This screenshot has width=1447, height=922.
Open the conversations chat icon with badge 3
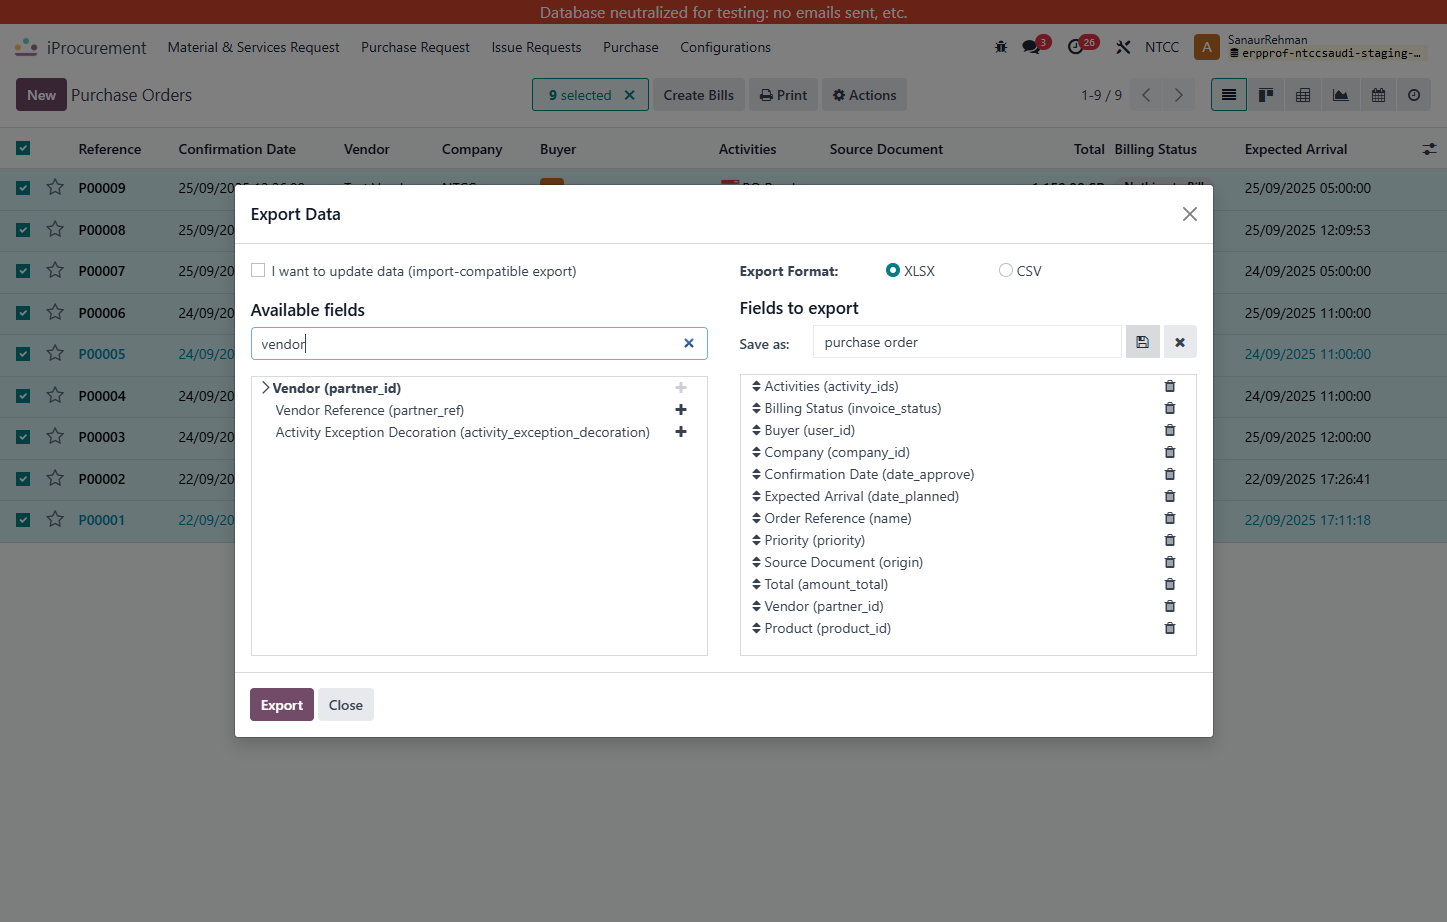(1031, 47)
